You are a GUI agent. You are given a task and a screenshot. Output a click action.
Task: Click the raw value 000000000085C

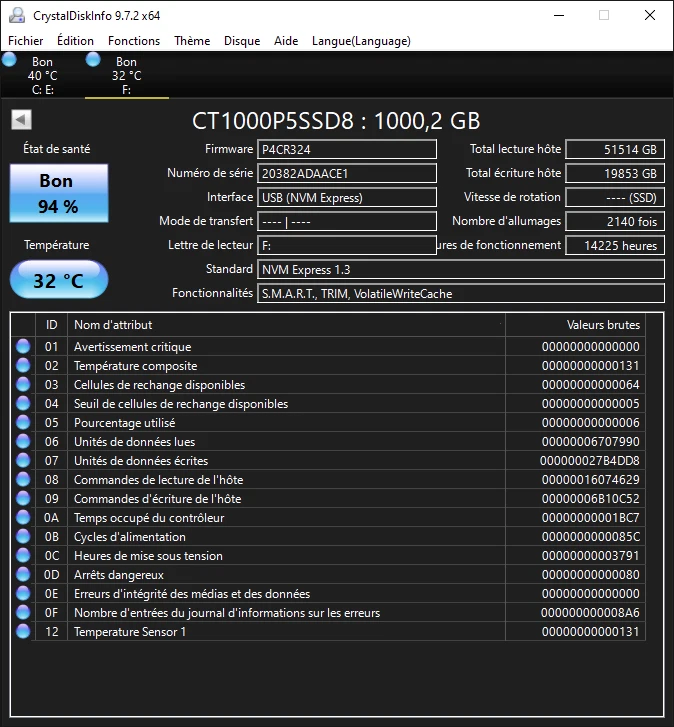coord(591,537)
